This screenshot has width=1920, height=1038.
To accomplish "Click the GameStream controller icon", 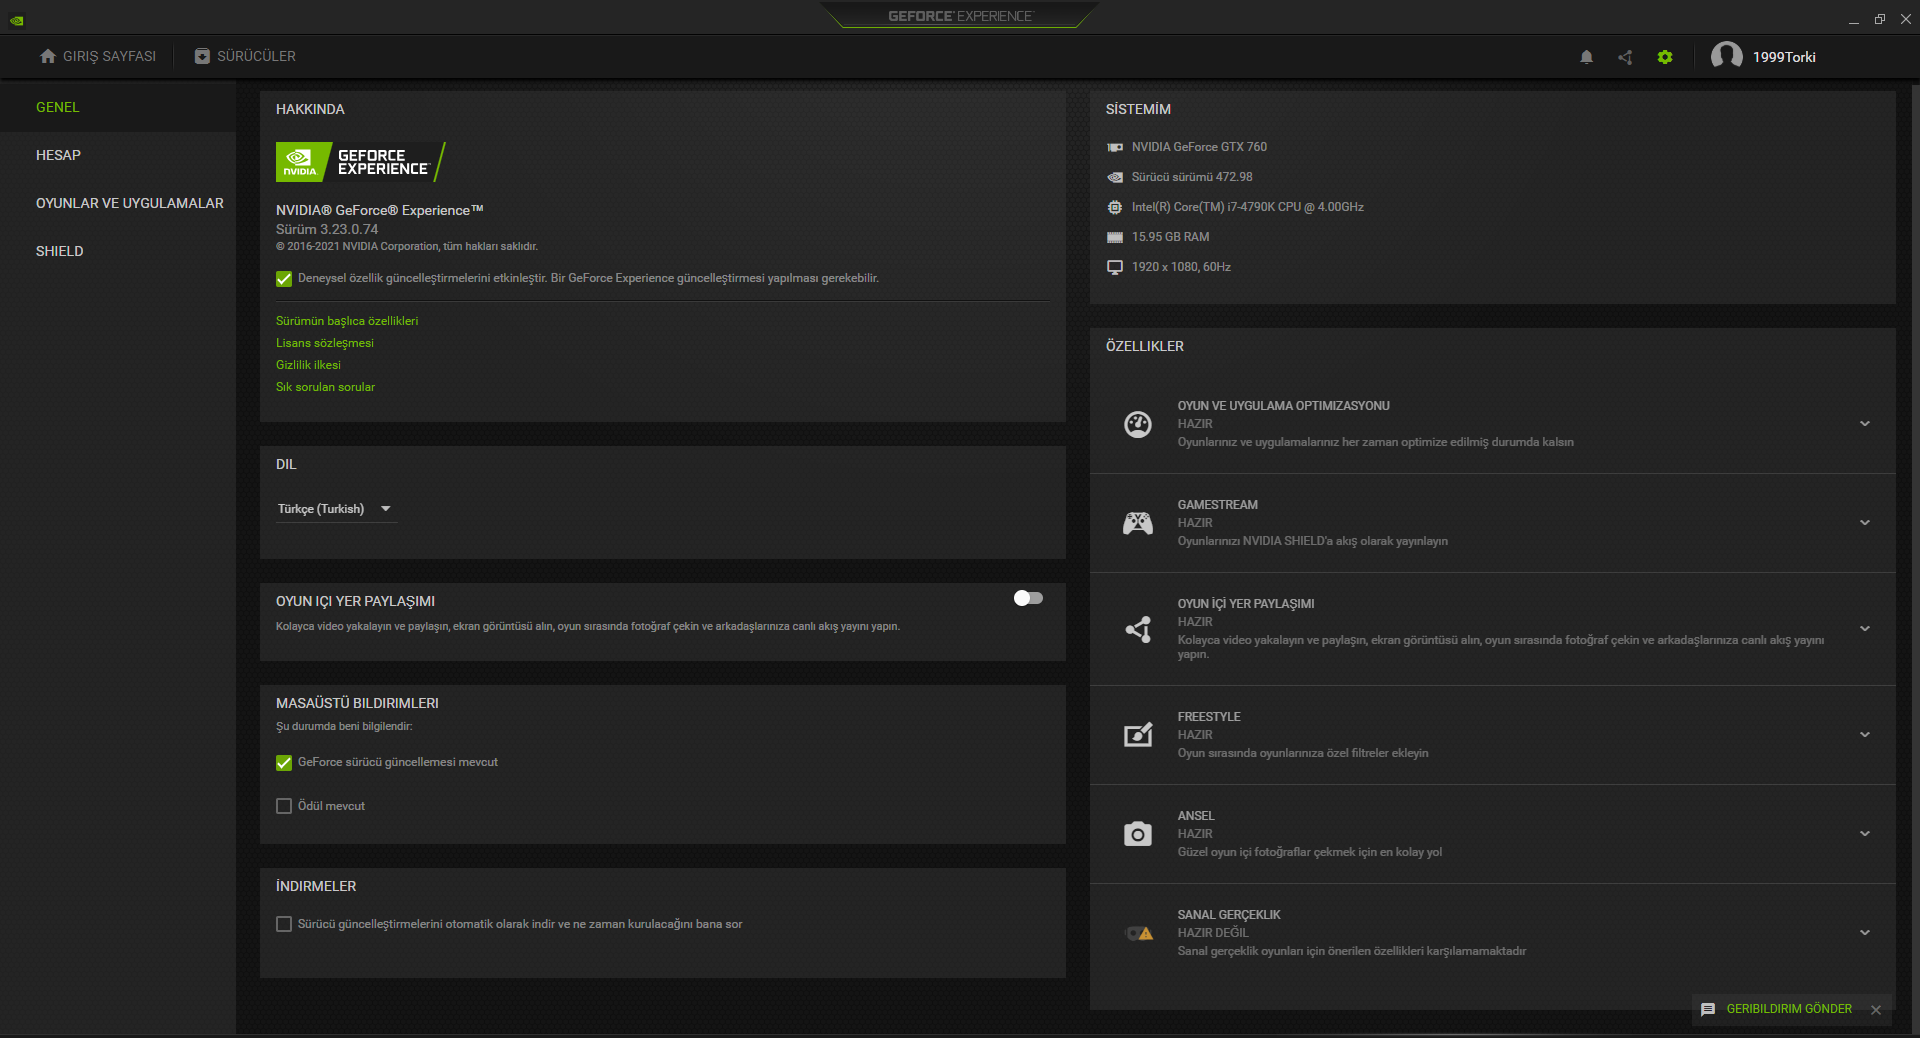I will coord(1138,523).
